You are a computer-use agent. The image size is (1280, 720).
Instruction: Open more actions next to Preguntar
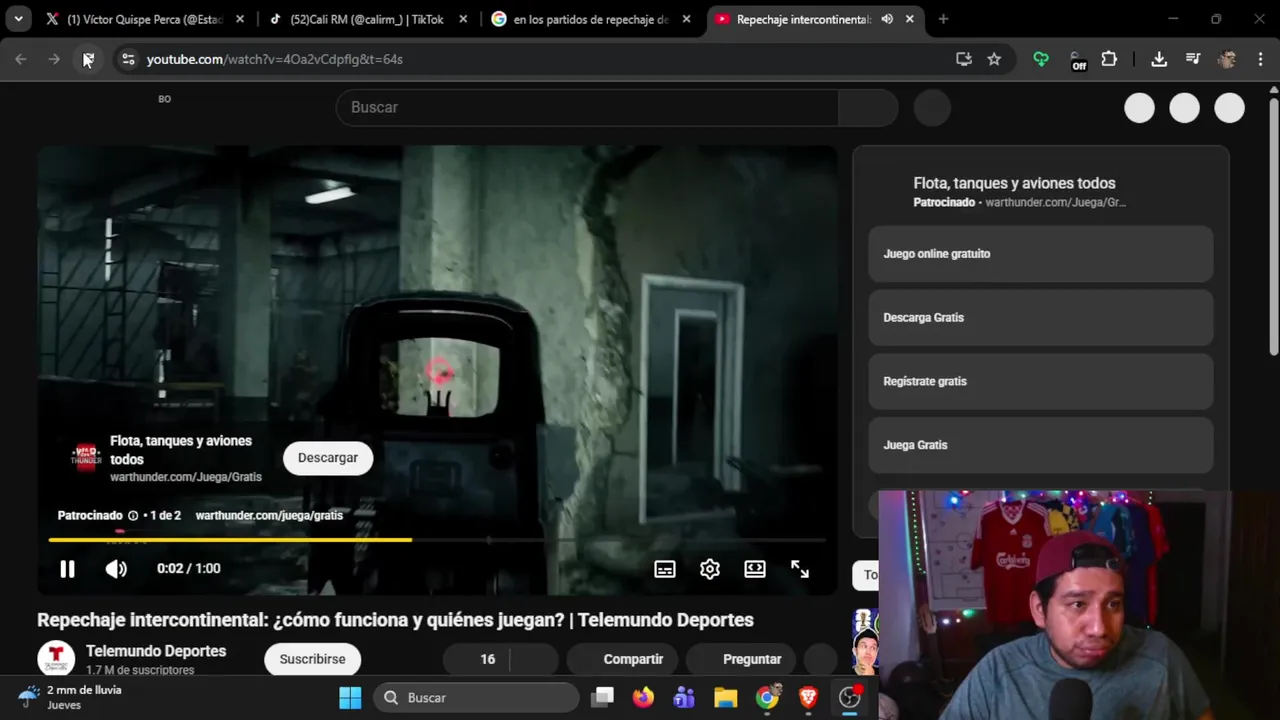pyautogui.click(x=820, y=659)
